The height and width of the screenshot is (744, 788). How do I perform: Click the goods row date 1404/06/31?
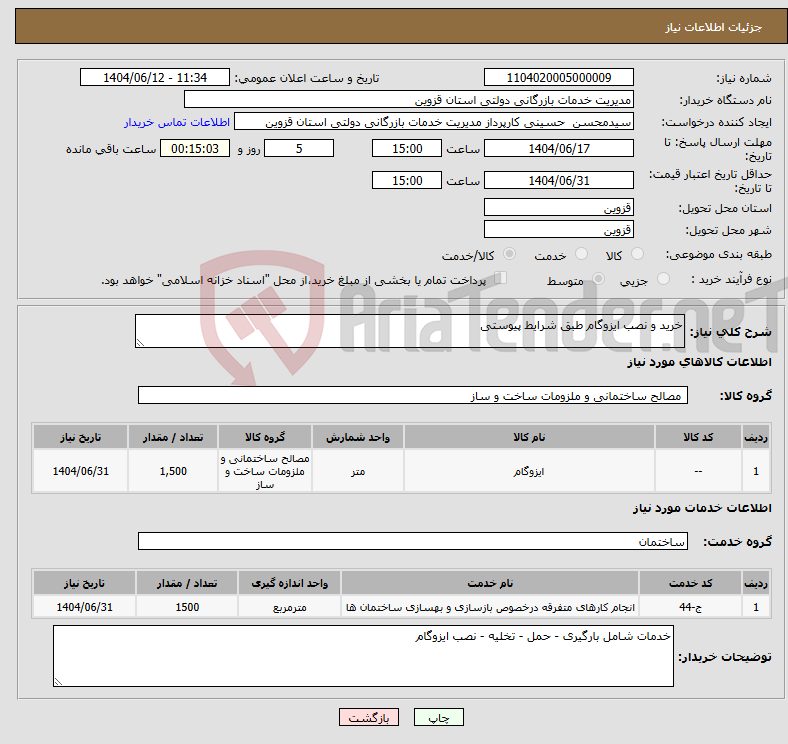(x=80, y=471)
